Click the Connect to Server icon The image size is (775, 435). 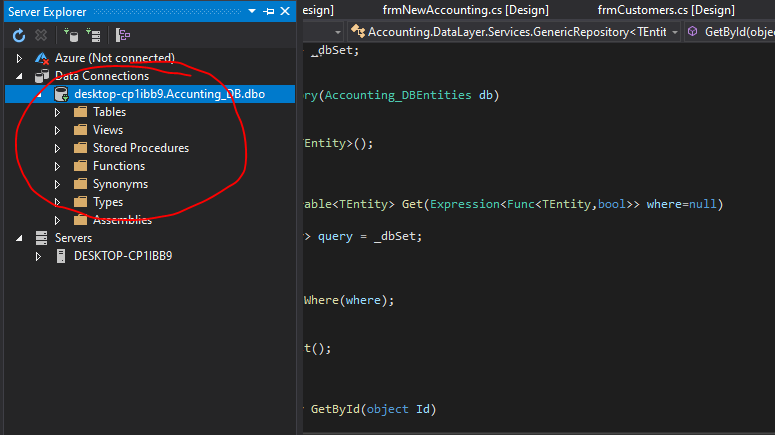tap(97, 35)
